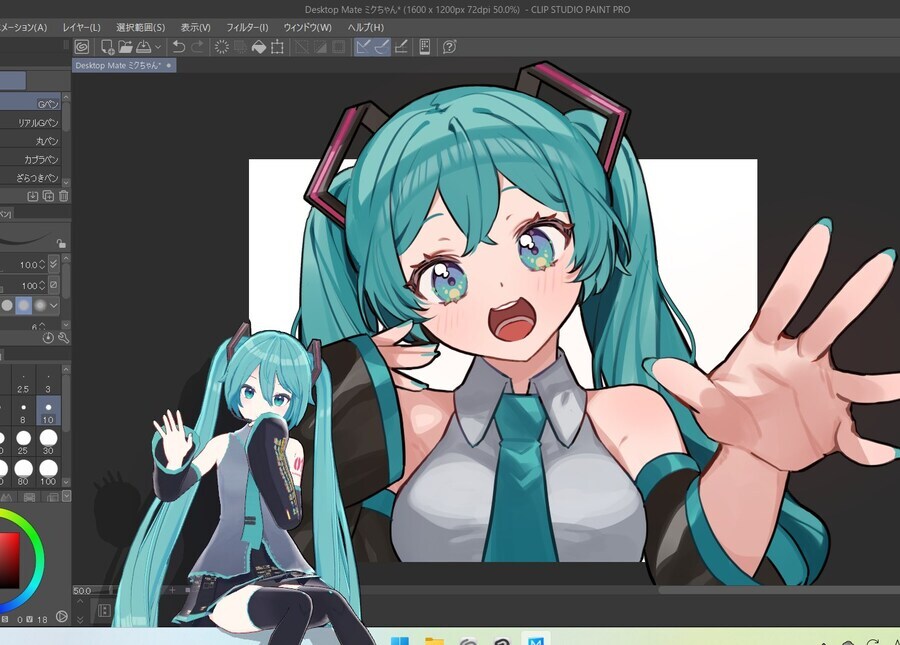Open the opacity dynamics button

[x=53, y=285]
